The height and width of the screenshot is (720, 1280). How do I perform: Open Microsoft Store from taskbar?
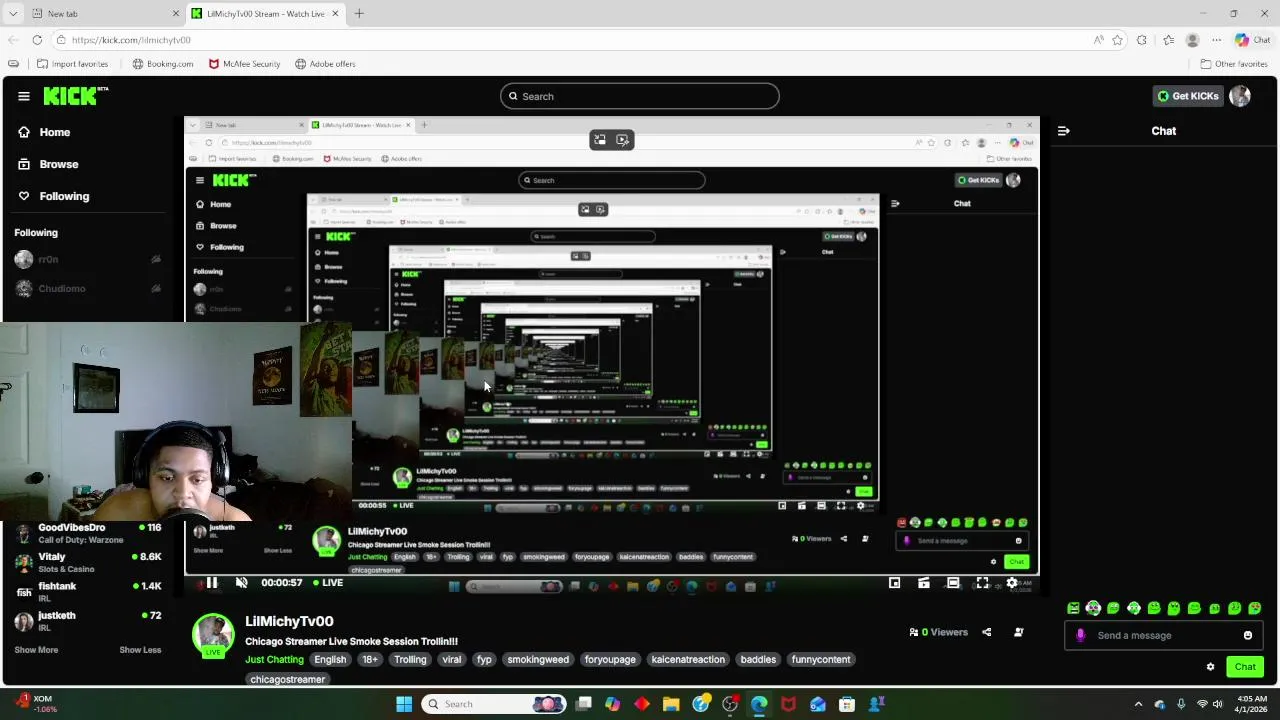pos(847,704)
